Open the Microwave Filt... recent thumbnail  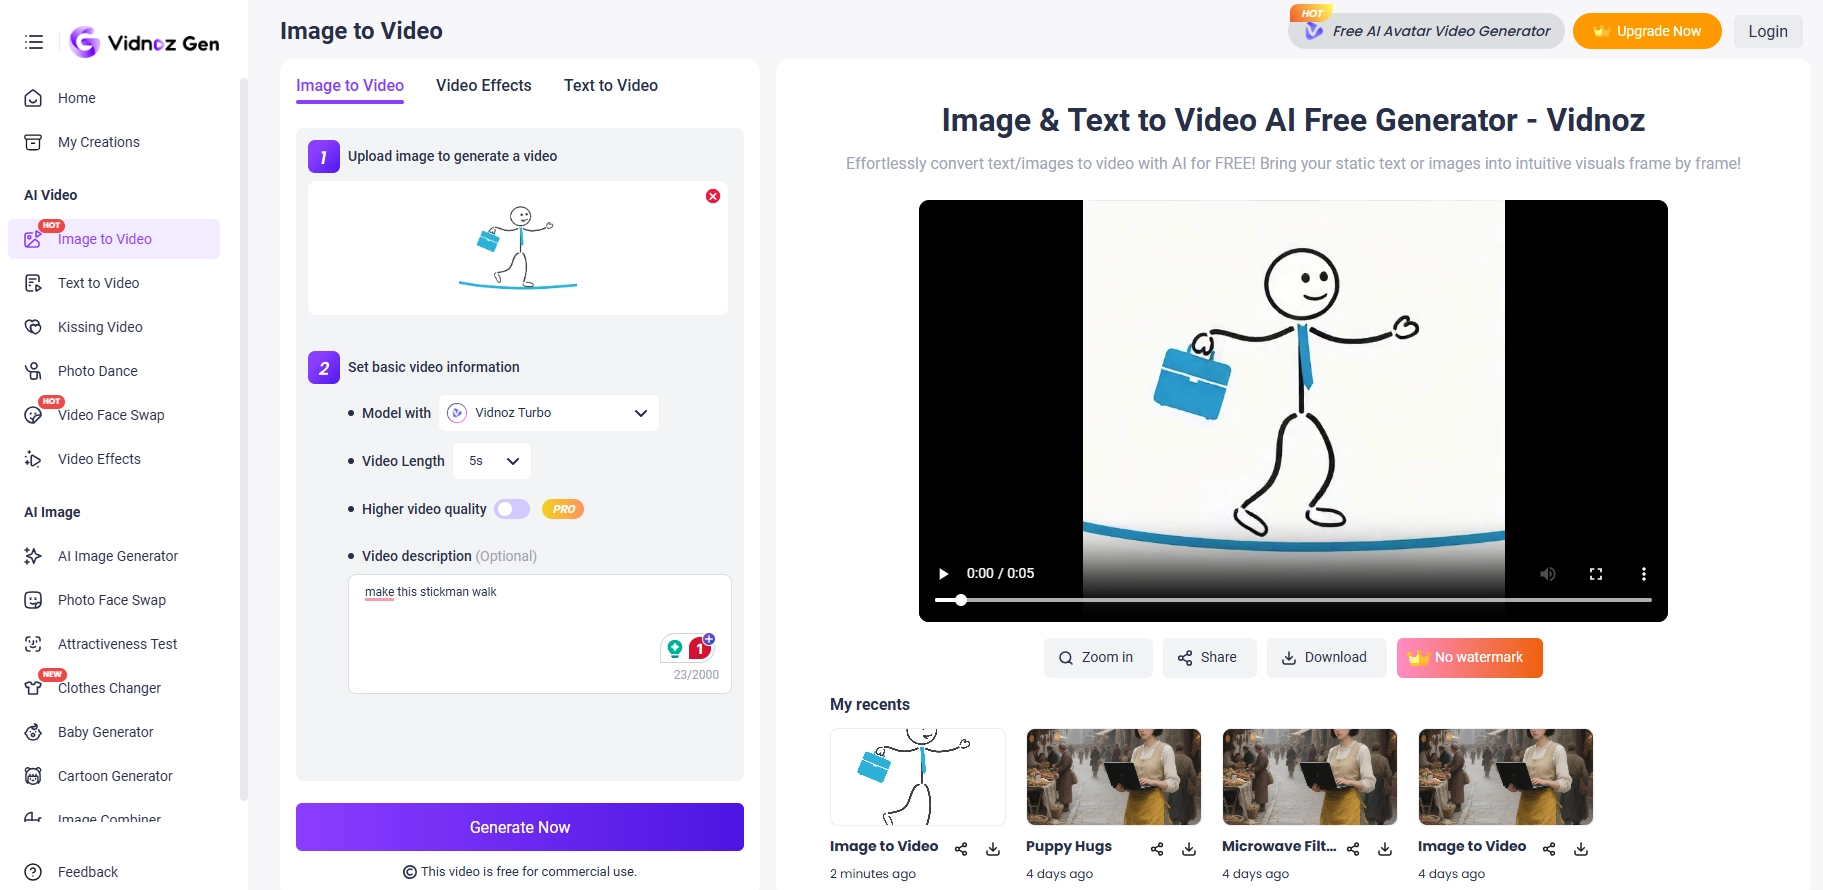(1310, 777)
